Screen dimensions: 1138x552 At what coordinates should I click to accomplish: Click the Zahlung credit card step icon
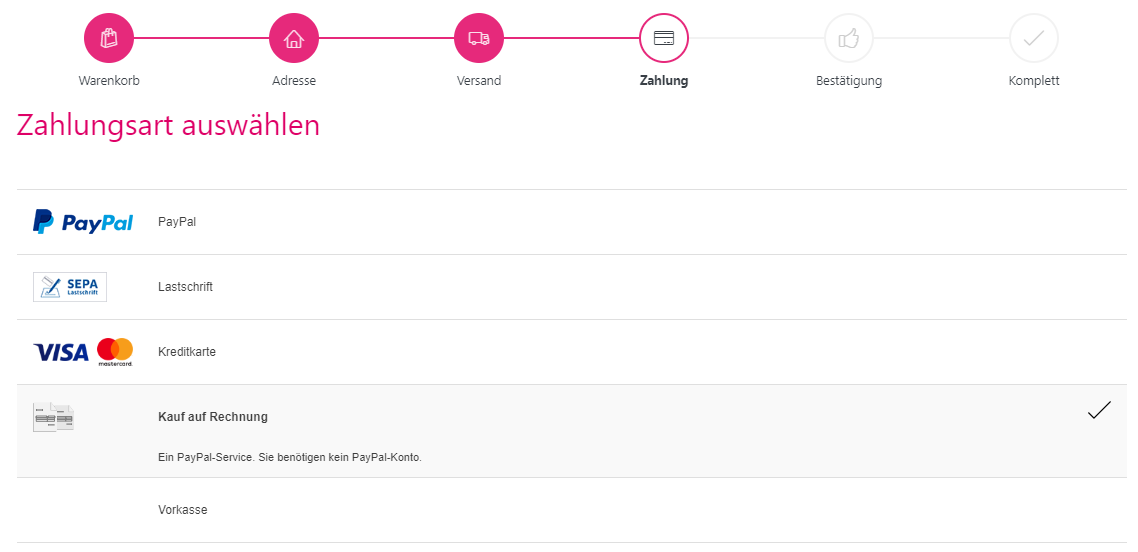coord(664,38)
